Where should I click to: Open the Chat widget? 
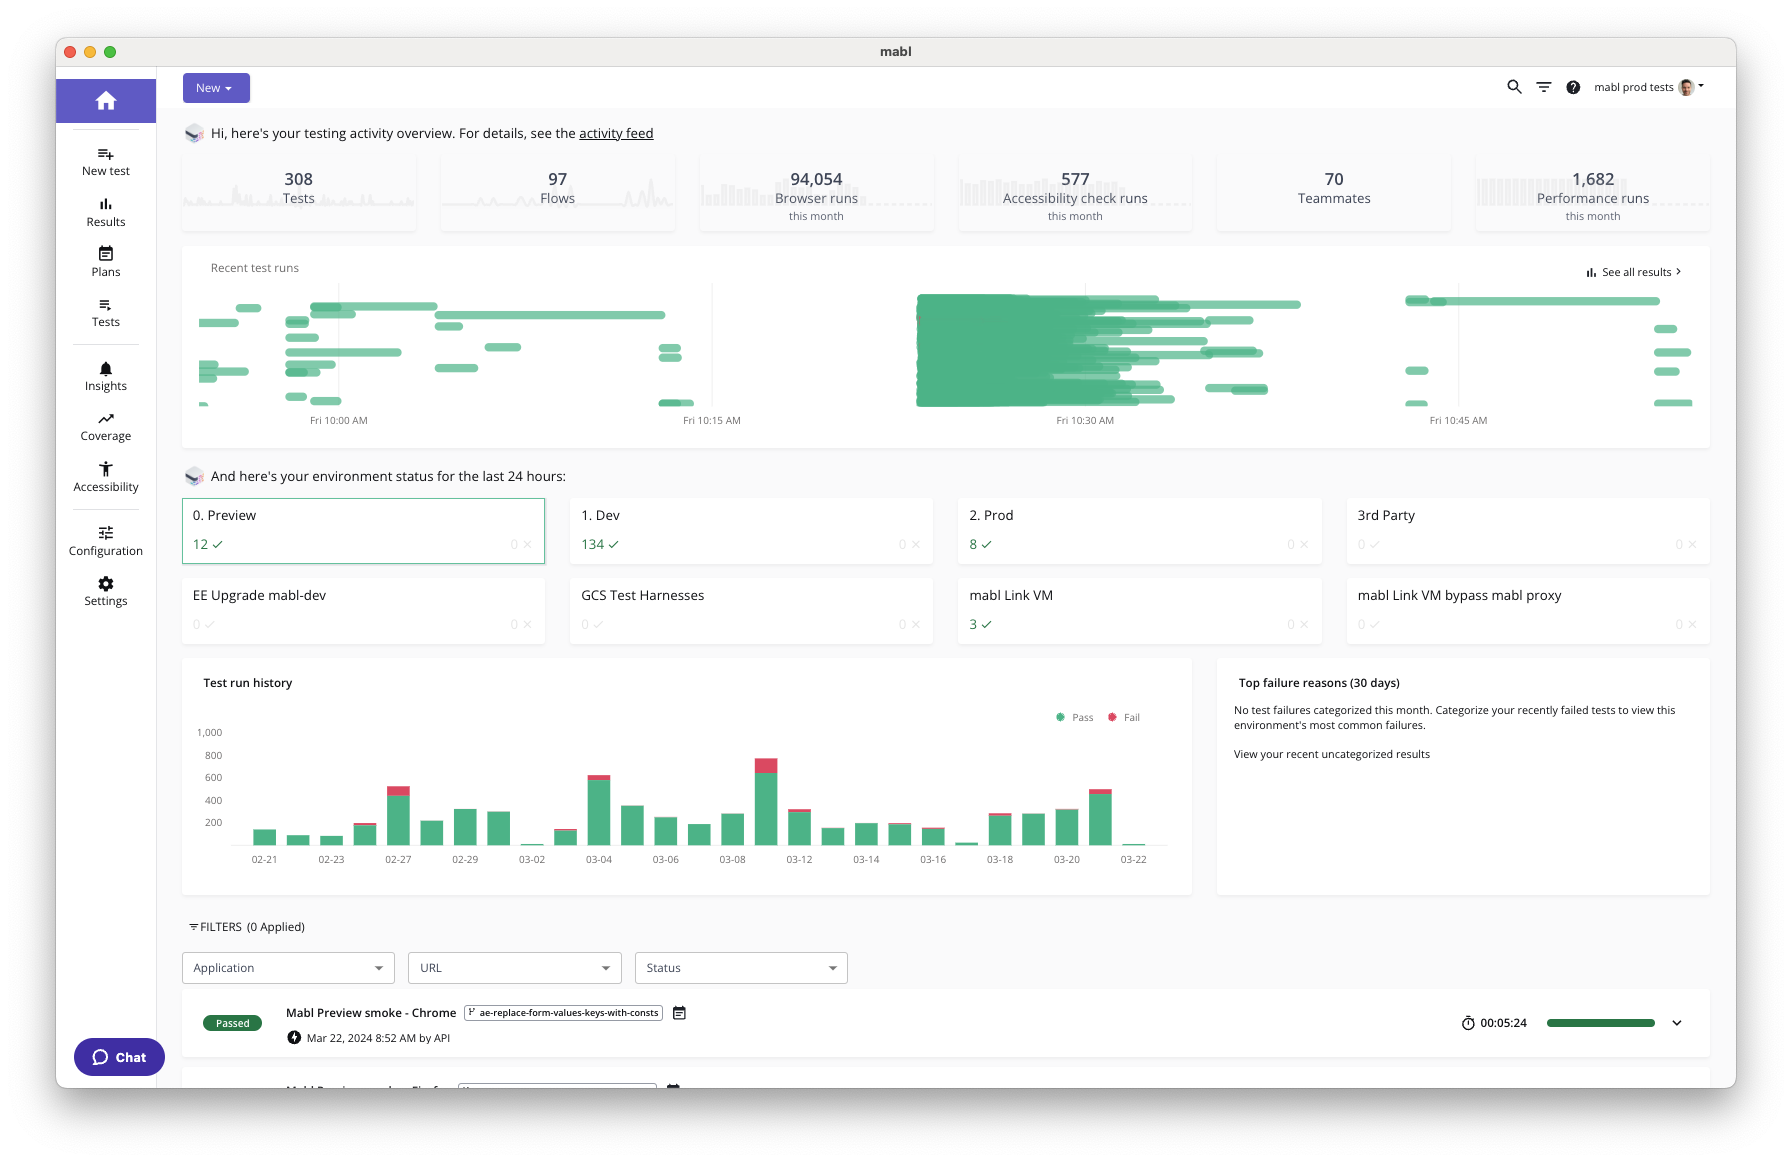click(x=119, y=1057)
